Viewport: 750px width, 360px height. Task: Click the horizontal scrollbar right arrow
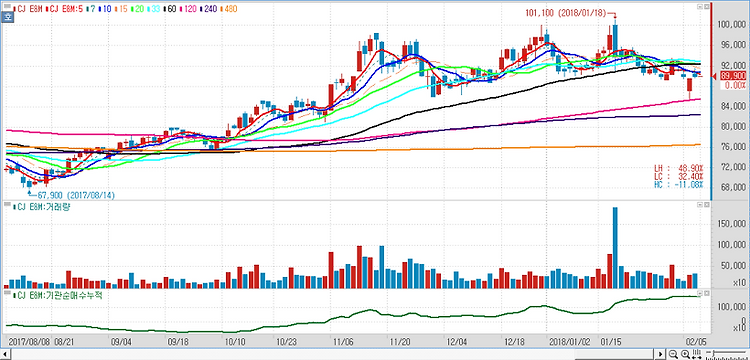[660, 354]
